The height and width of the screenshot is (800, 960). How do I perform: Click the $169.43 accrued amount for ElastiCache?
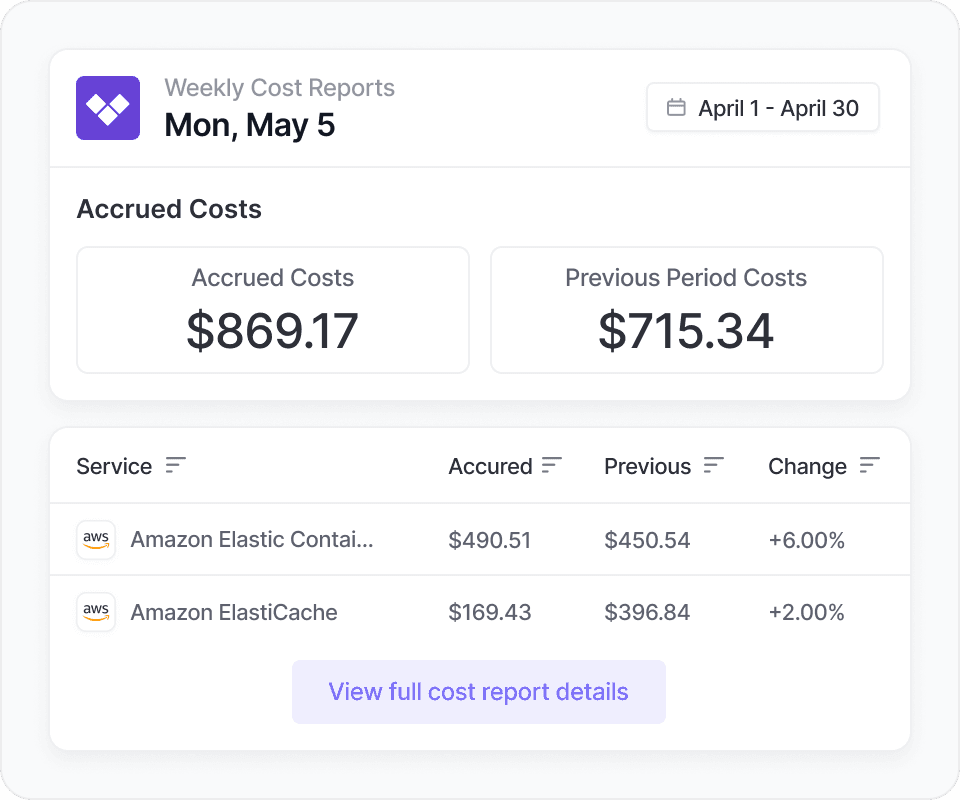coord(490,612)
